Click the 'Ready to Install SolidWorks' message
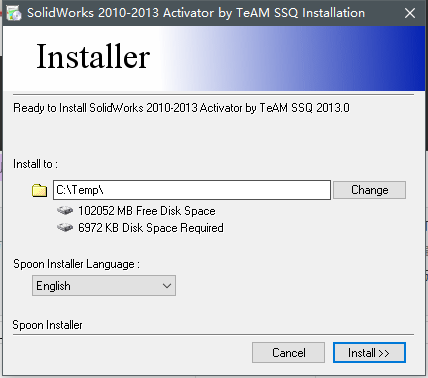428x378 pixels. coord(181,108)
